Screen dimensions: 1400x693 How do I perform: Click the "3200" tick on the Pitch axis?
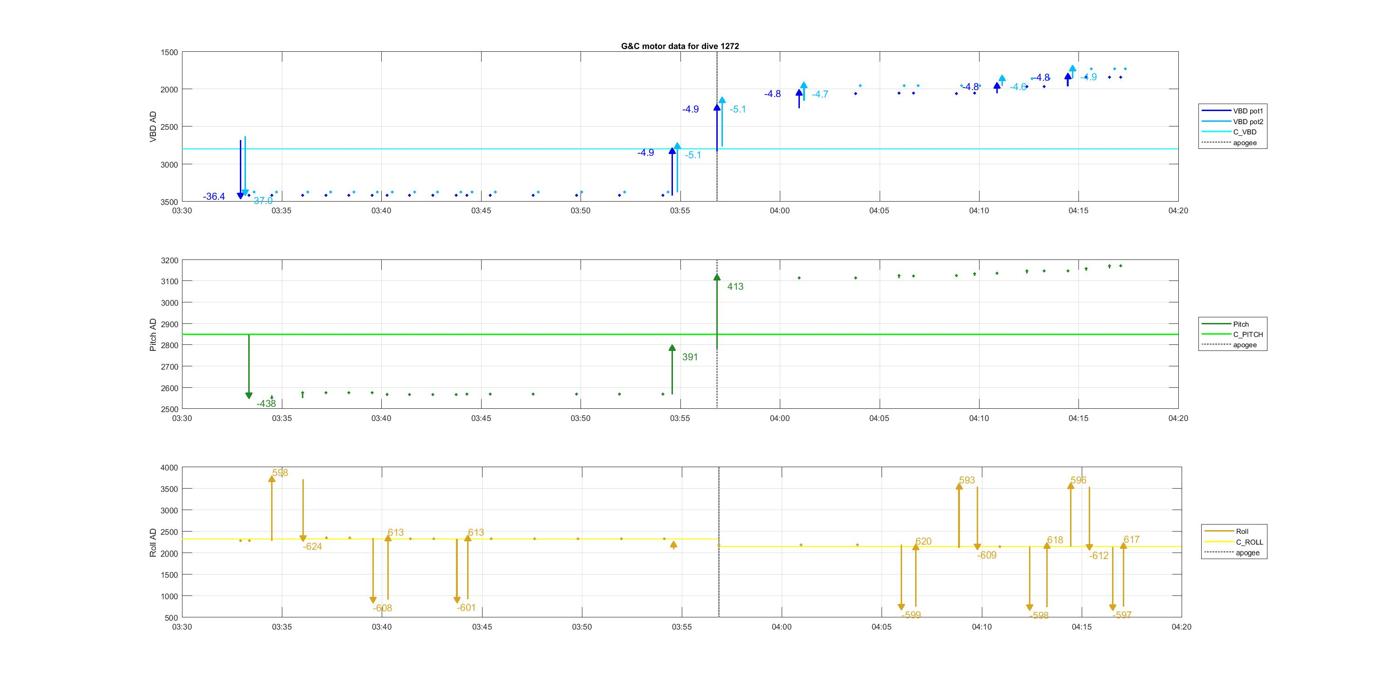coord(169,261)
